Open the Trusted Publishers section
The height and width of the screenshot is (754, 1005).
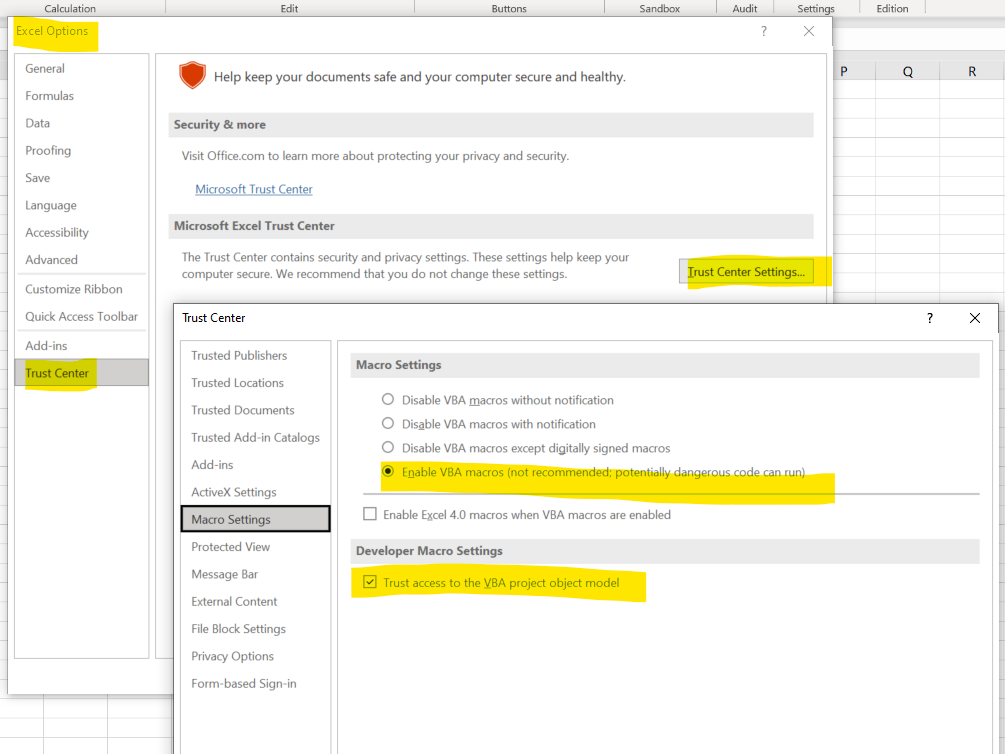239,356
